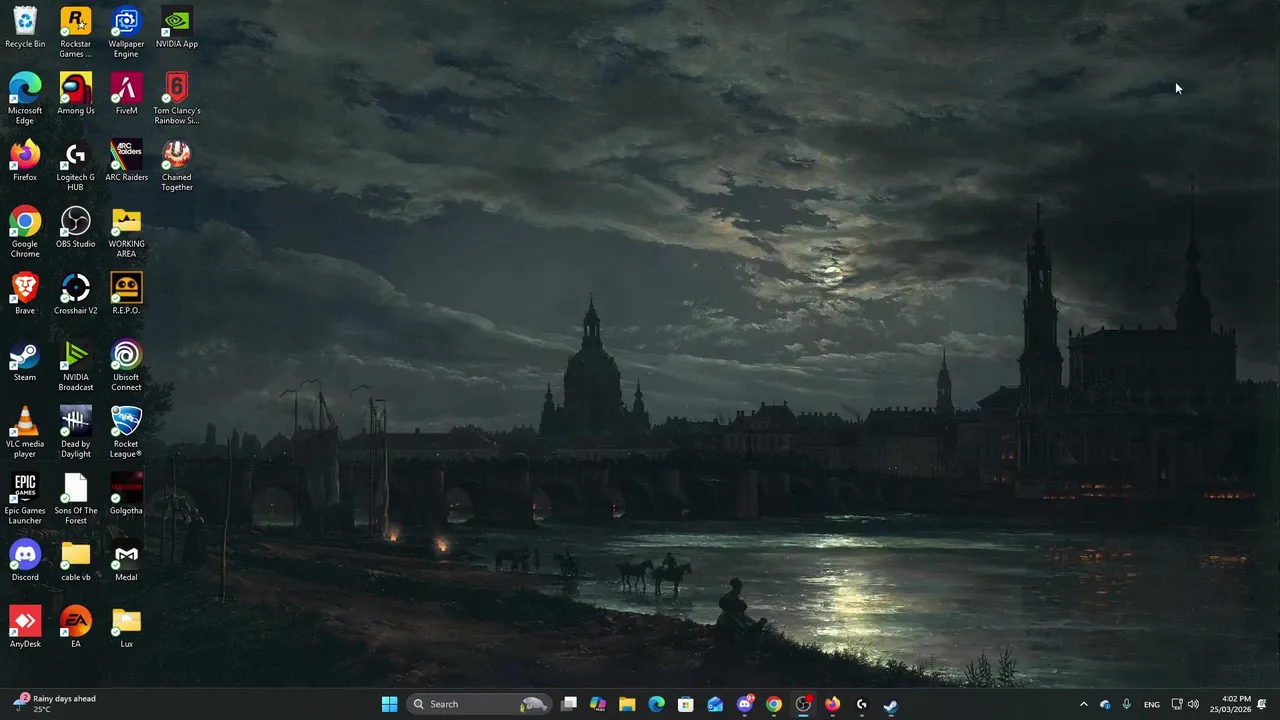Open Wallpaper Engine desktop shortcut

(126, 33)
